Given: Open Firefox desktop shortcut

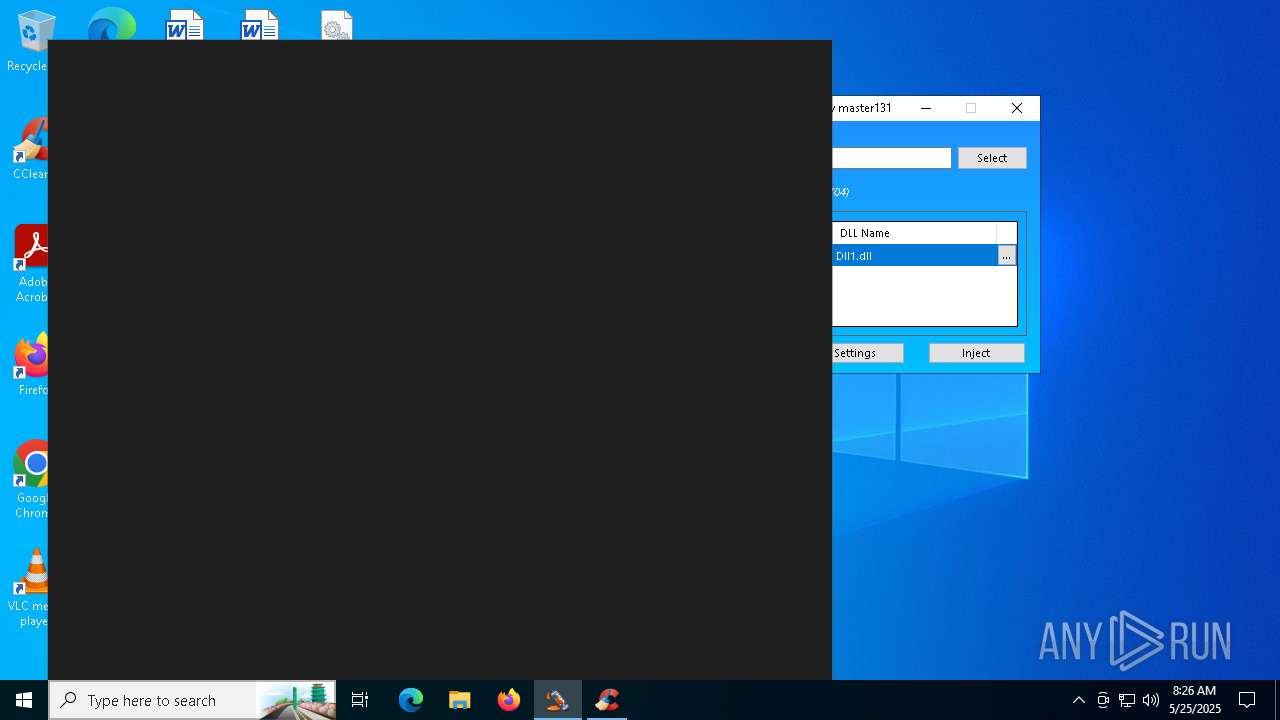Looking at the screenshot, I should click(x=31, y=365).
